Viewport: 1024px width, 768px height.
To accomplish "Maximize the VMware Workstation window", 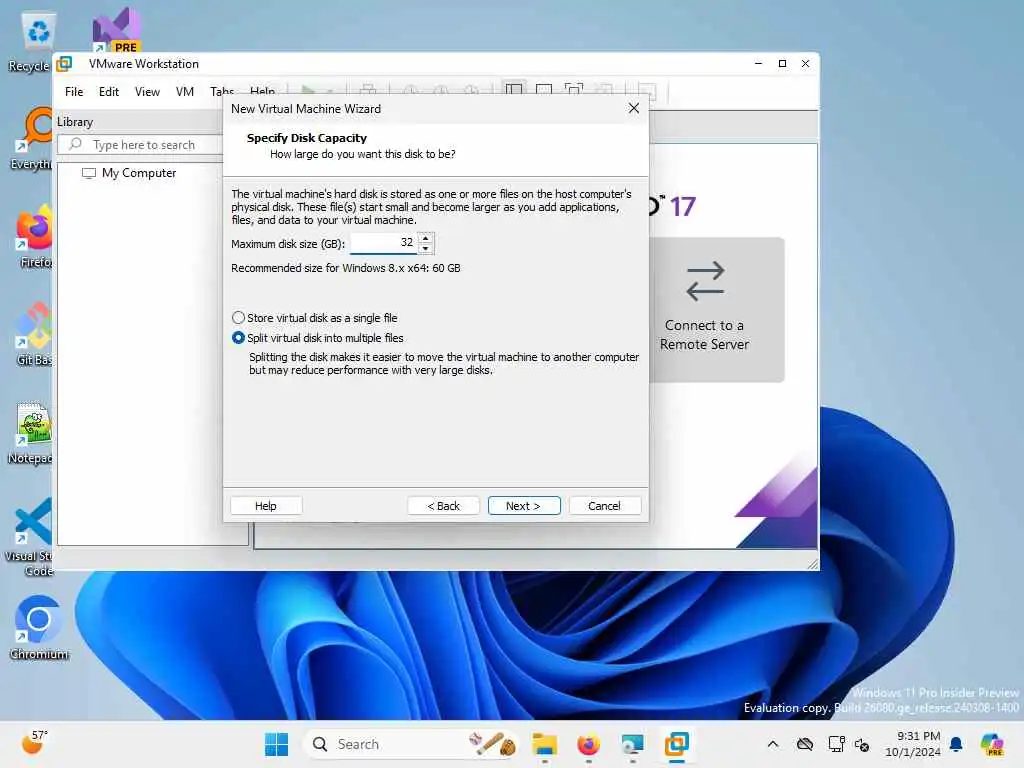I will (x=782, y=63).
